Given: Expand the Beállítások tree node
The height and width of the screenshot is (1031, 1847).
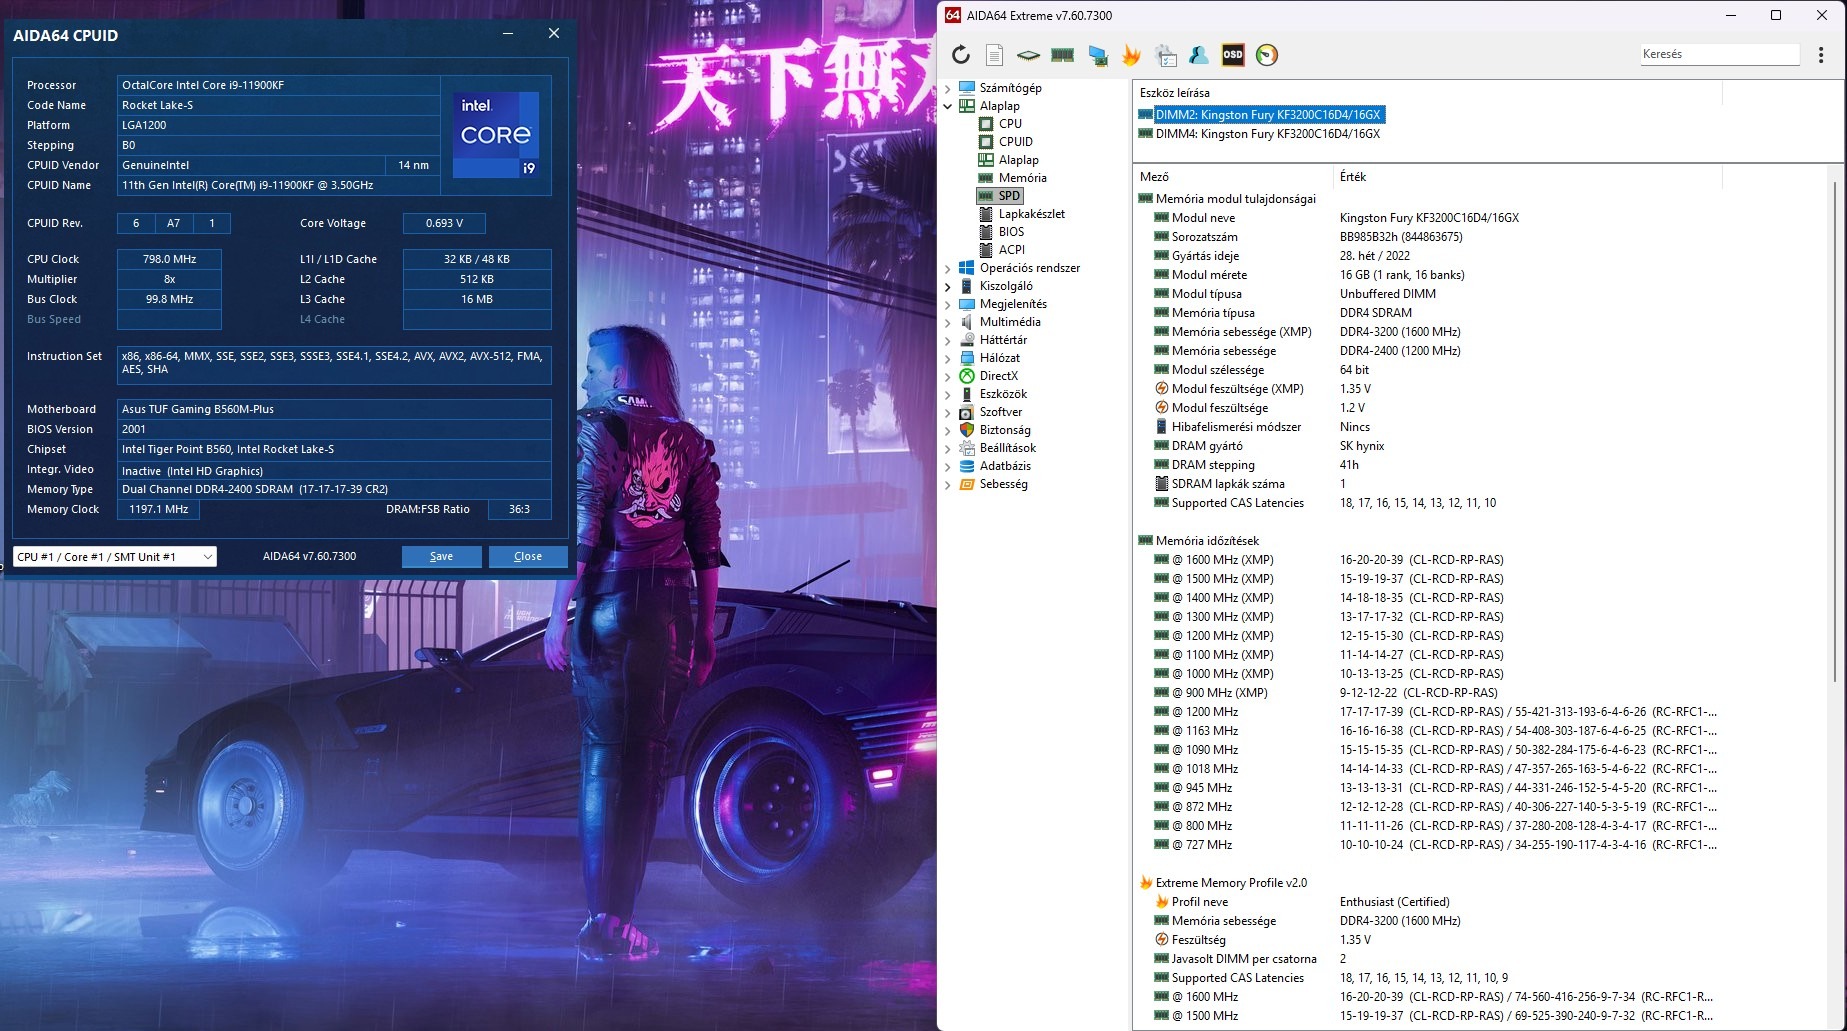Looking at the screenshot, I should 948,448.
